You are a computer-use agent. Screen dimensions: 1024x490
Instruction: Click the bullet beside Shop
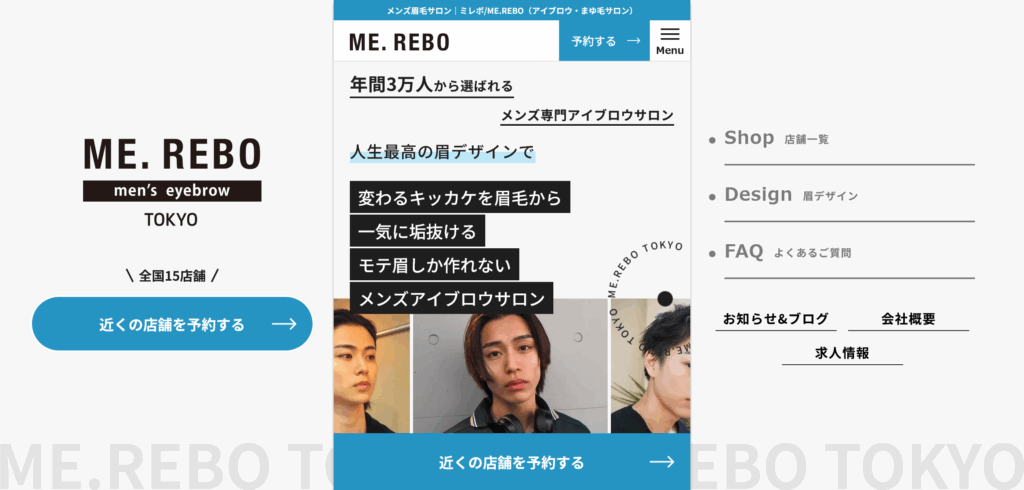[712, 140]
